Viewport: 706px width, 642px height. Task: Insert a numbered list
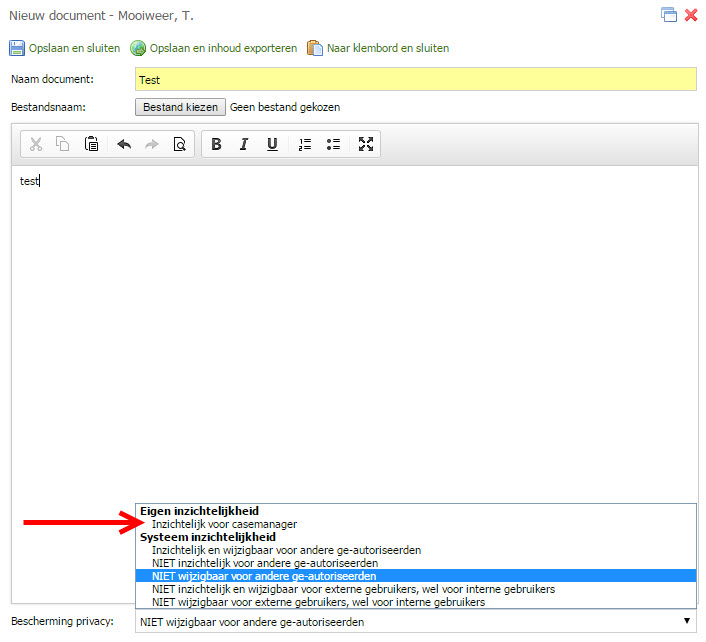[305, 144]
